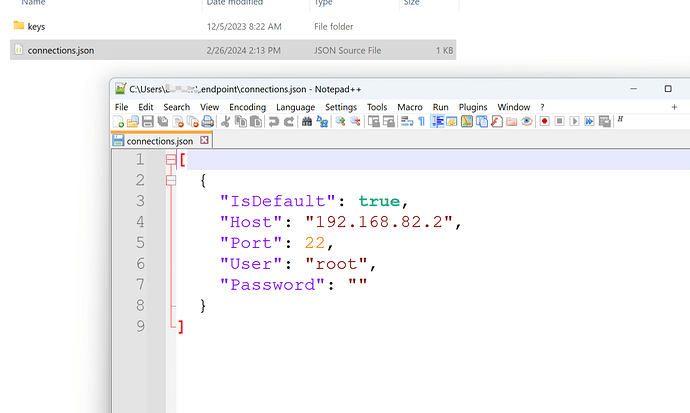Toggle synchronized horizontal scrolling icon
The width and height of the screenshot is (690, 413).
tap(389, 121)
